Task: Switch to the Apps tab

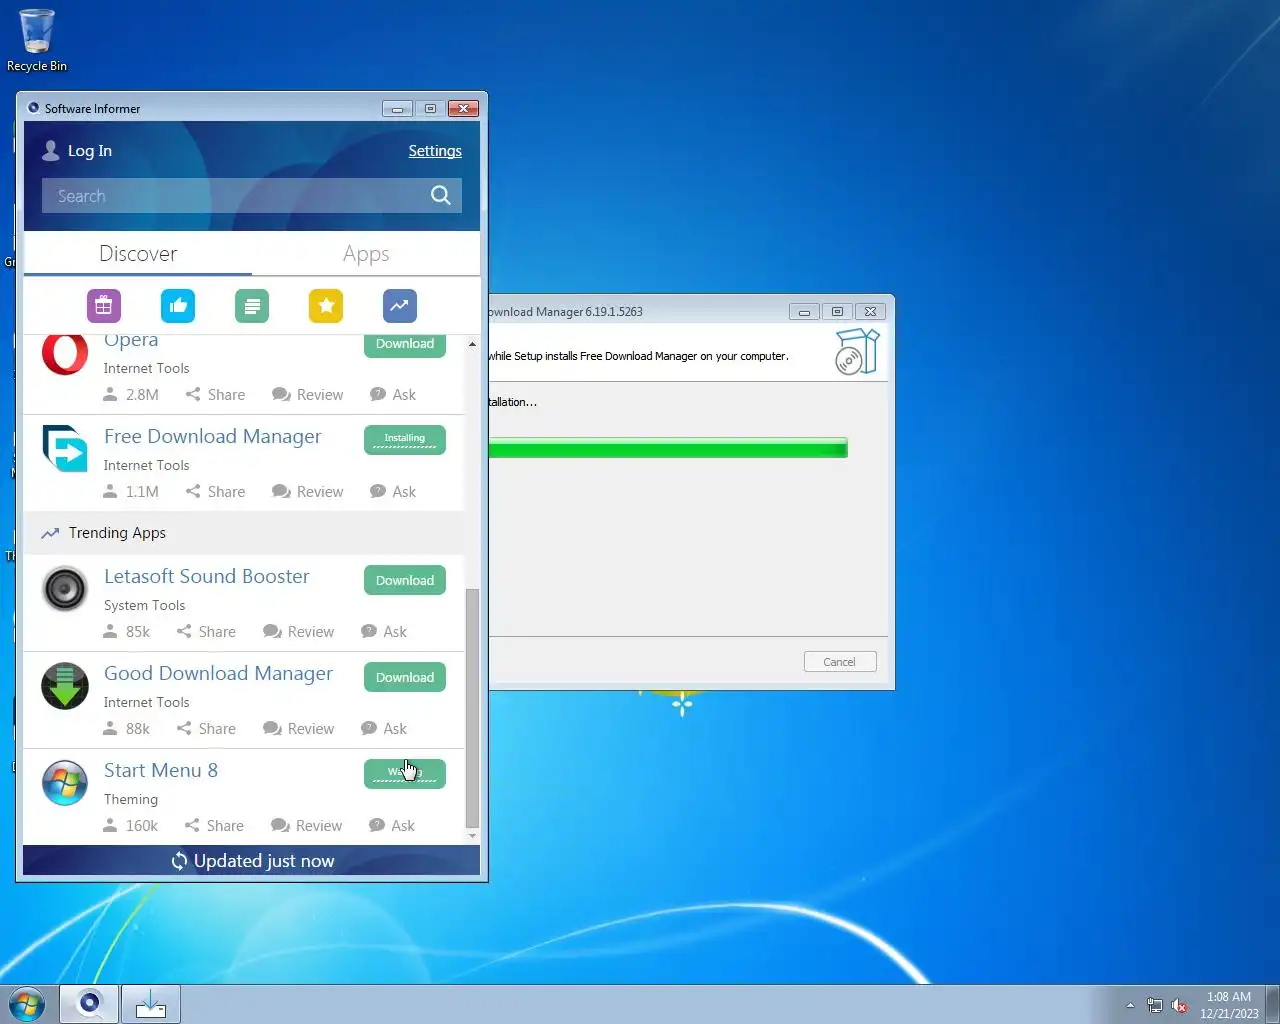Action: tap(366, 254)
